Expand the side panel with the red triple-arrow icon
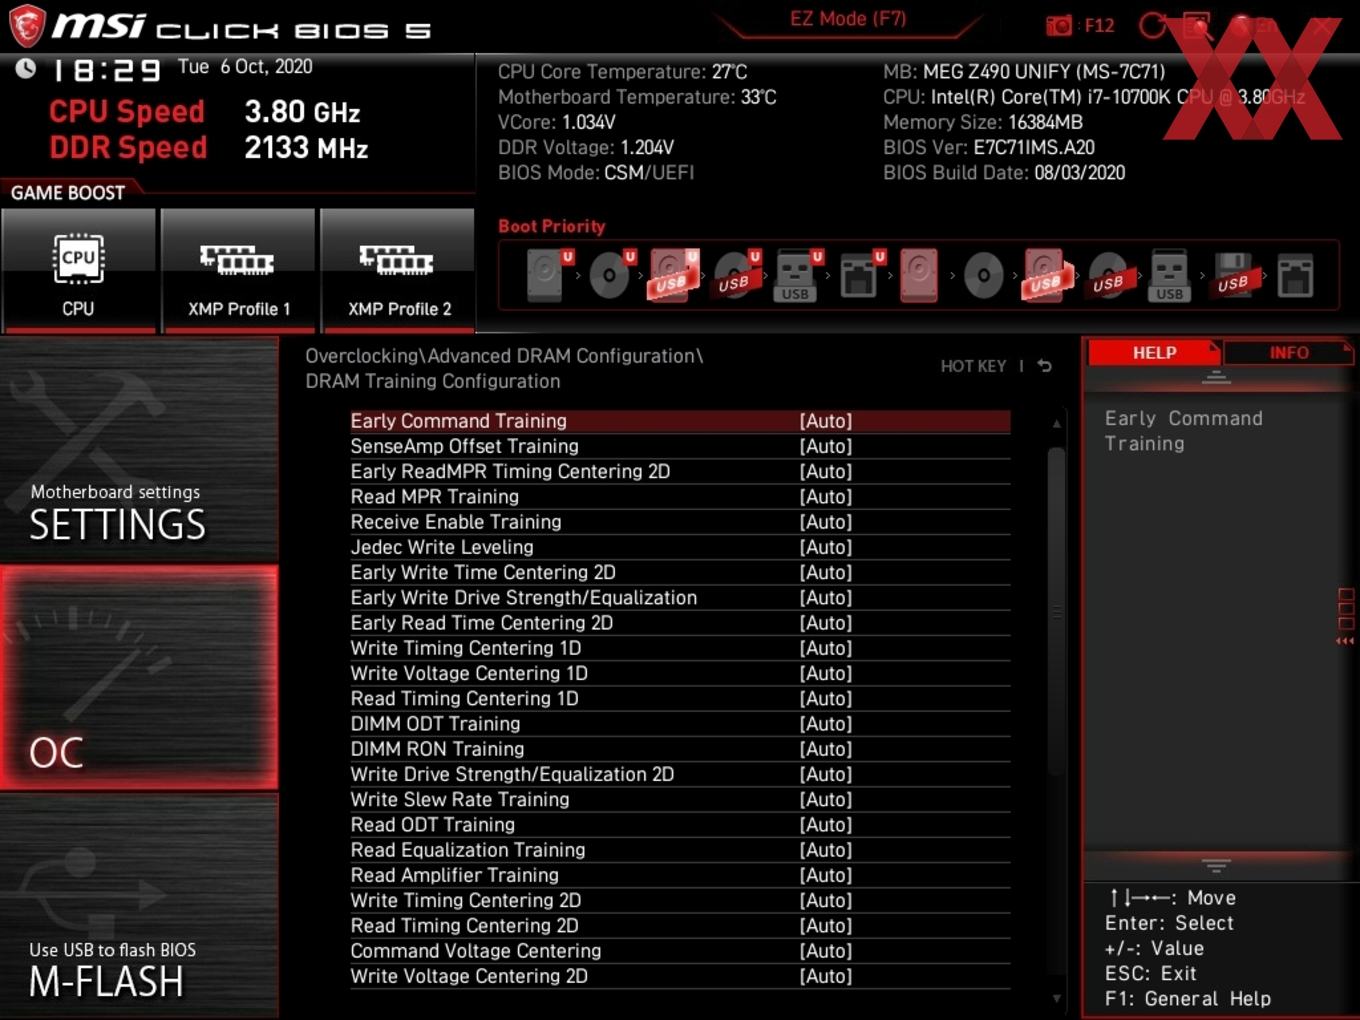 click(1345, 641)
